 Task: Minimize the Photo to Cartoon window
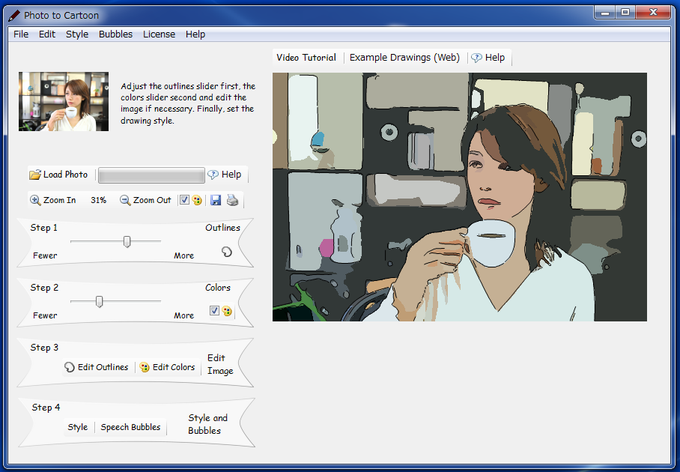[x=605, y=12]
